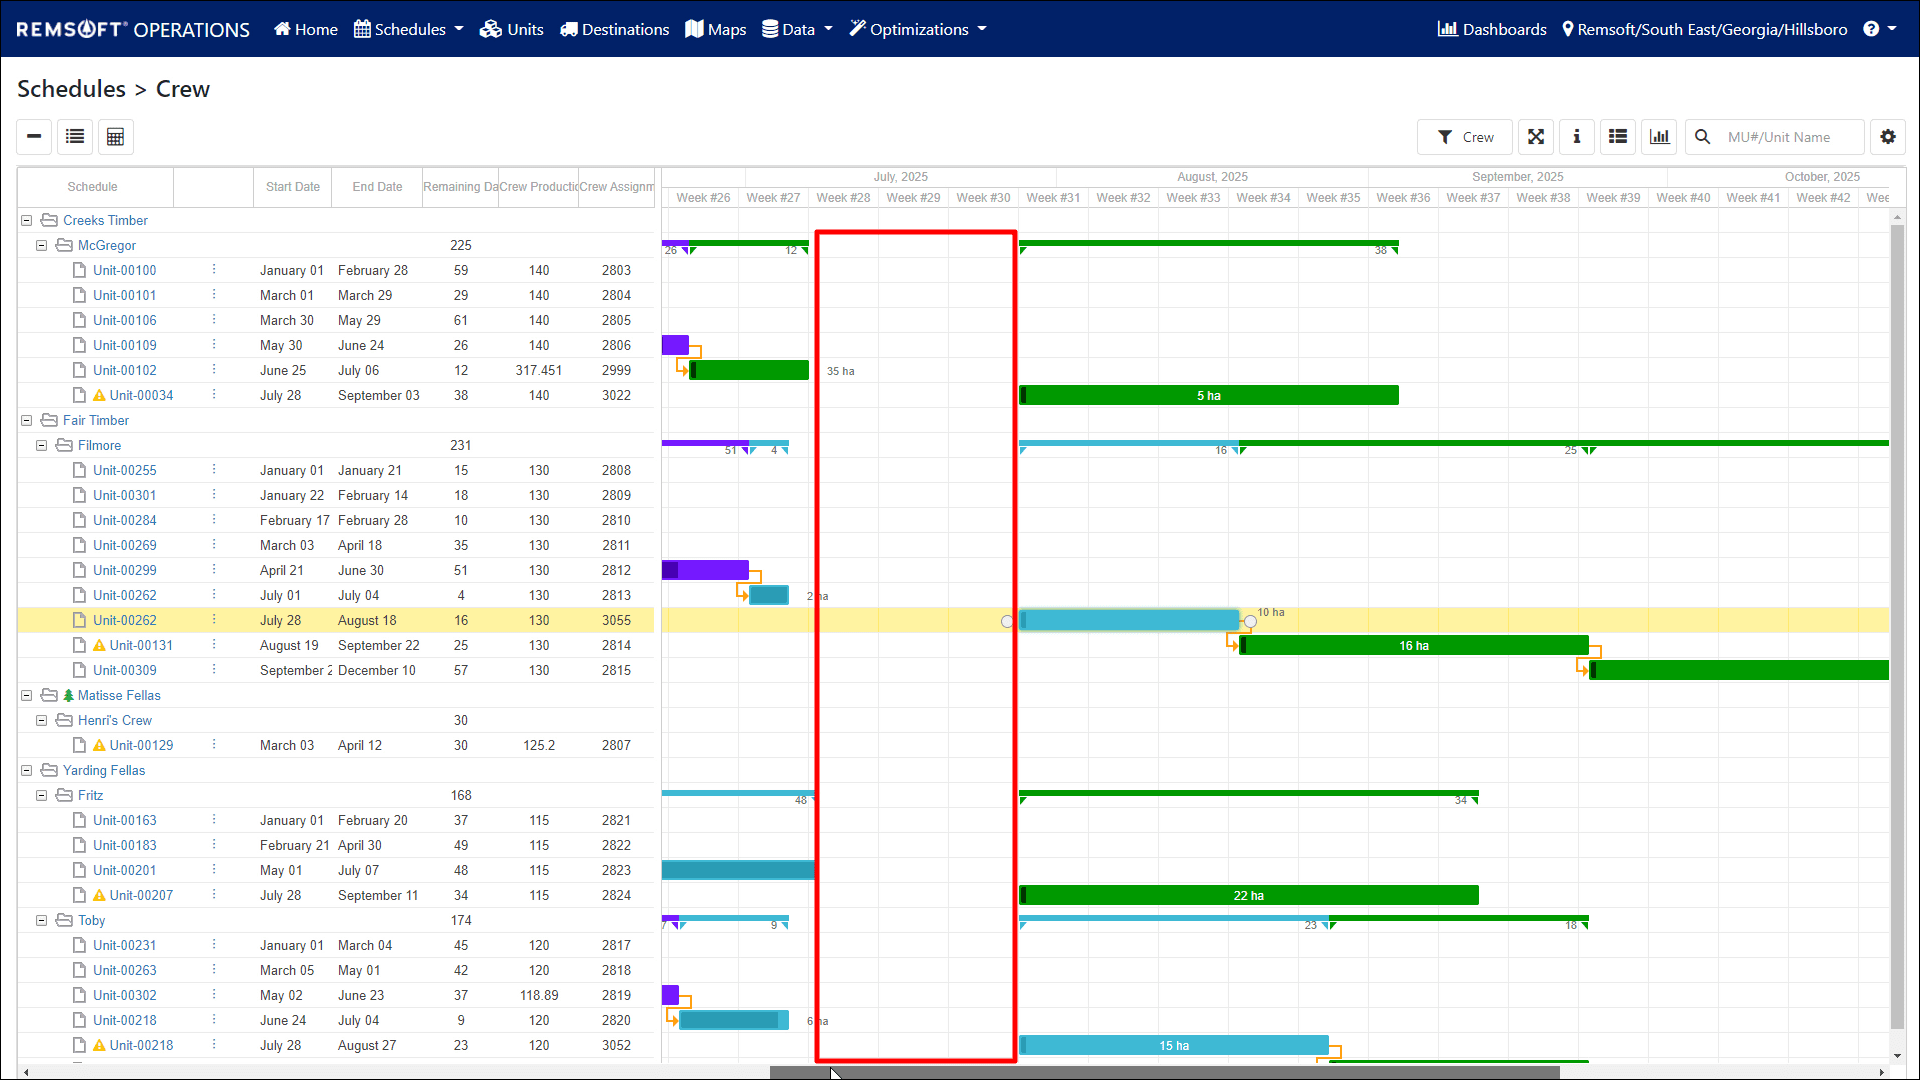Click the bar chart view icon
Screen dimensions: 1920x1080
point(1658,137)
